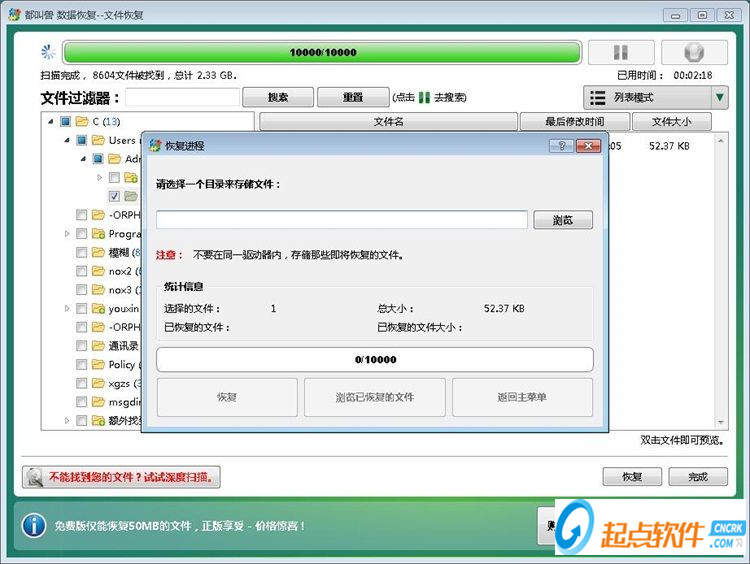
Task: Expand the 额外找 folder node
Action: coord(67,420)
